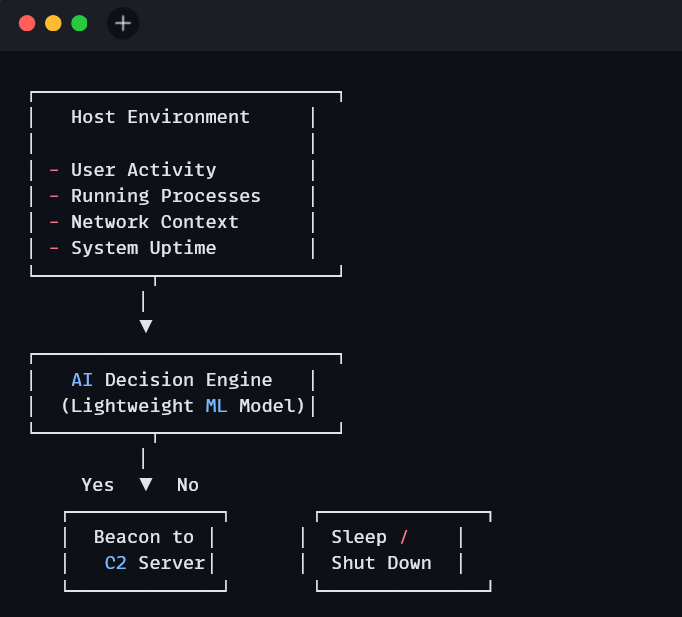Click the red dash before 'User Activity'

click(54, 170)
